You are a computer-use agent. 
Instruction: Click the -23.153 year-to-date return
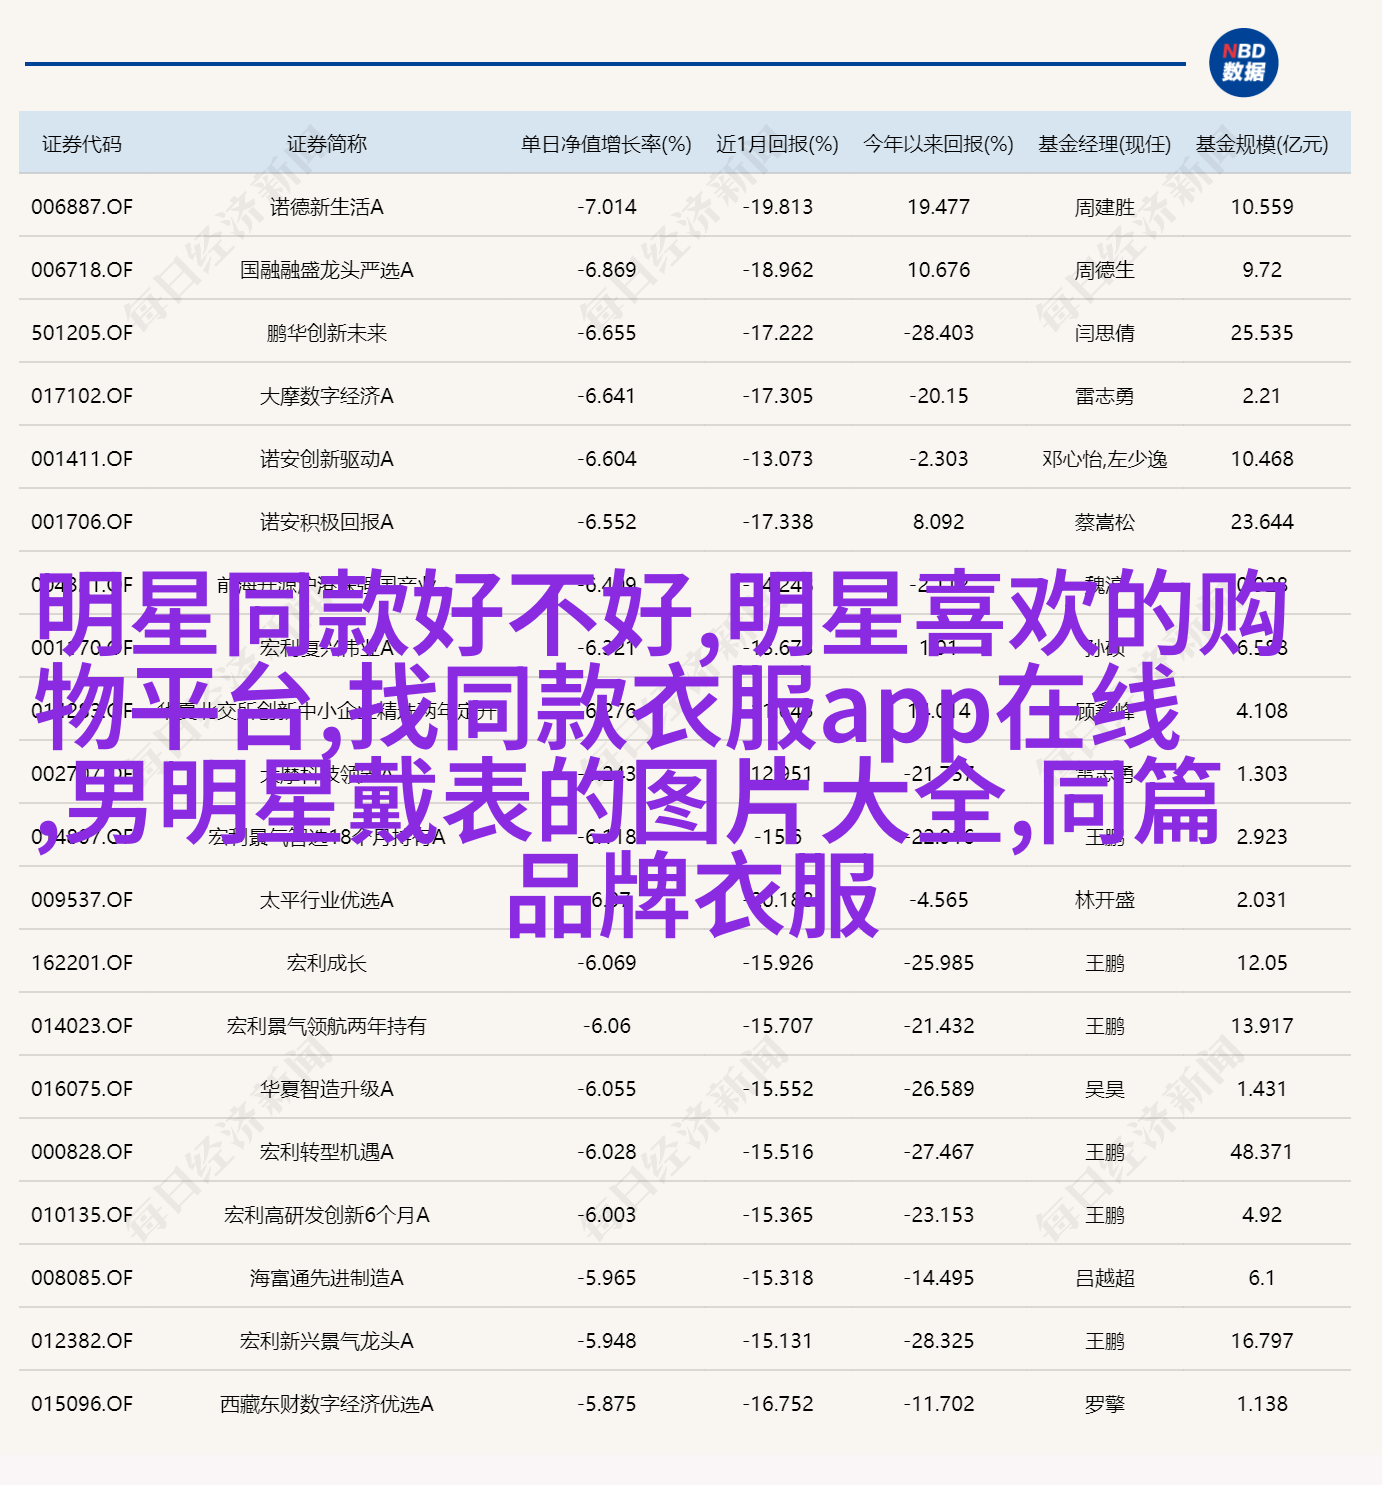click(x=939, y=1215)
